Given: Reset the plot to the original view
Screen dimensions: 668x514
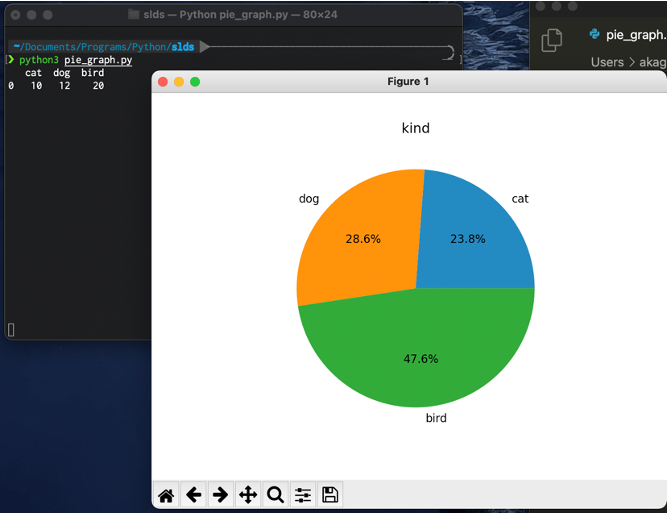Looking at the screenshot, I should click(166, 495).
